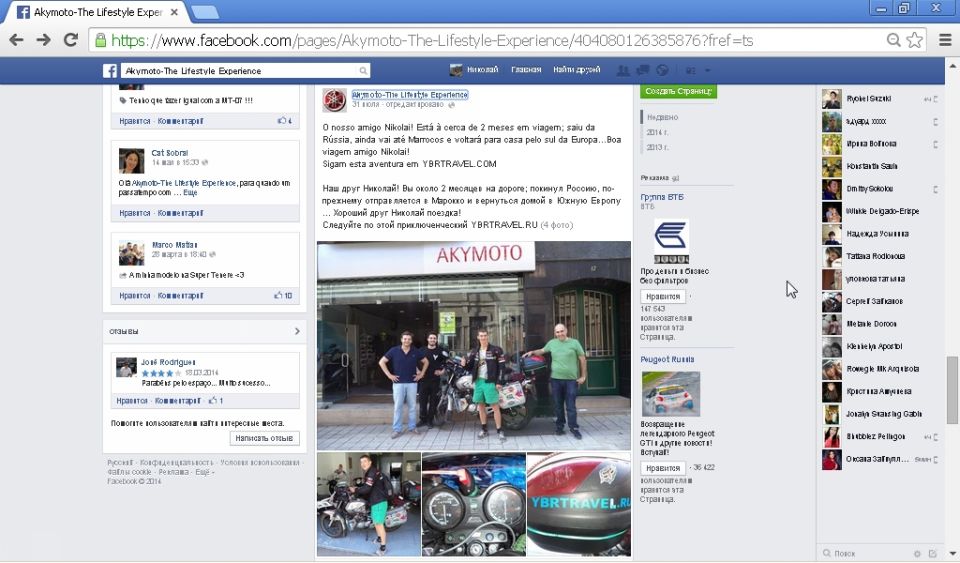
Task: Click the Написать отзыв button
Action: pyautogui.click(x=264, y=438)
